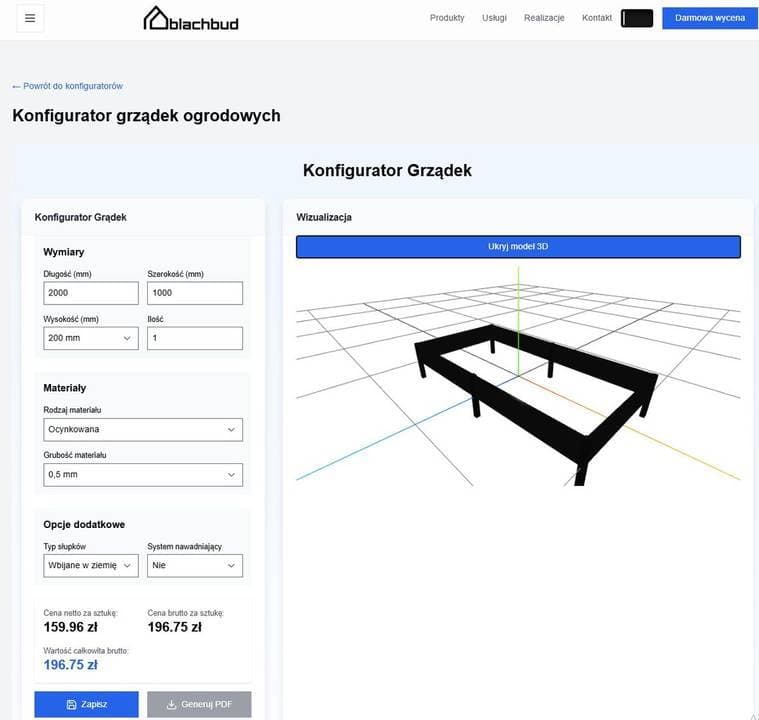Click the Materiały section heading
Image resolution: width=759 pixels, height=720 pixels.
[x=65, y=388]
